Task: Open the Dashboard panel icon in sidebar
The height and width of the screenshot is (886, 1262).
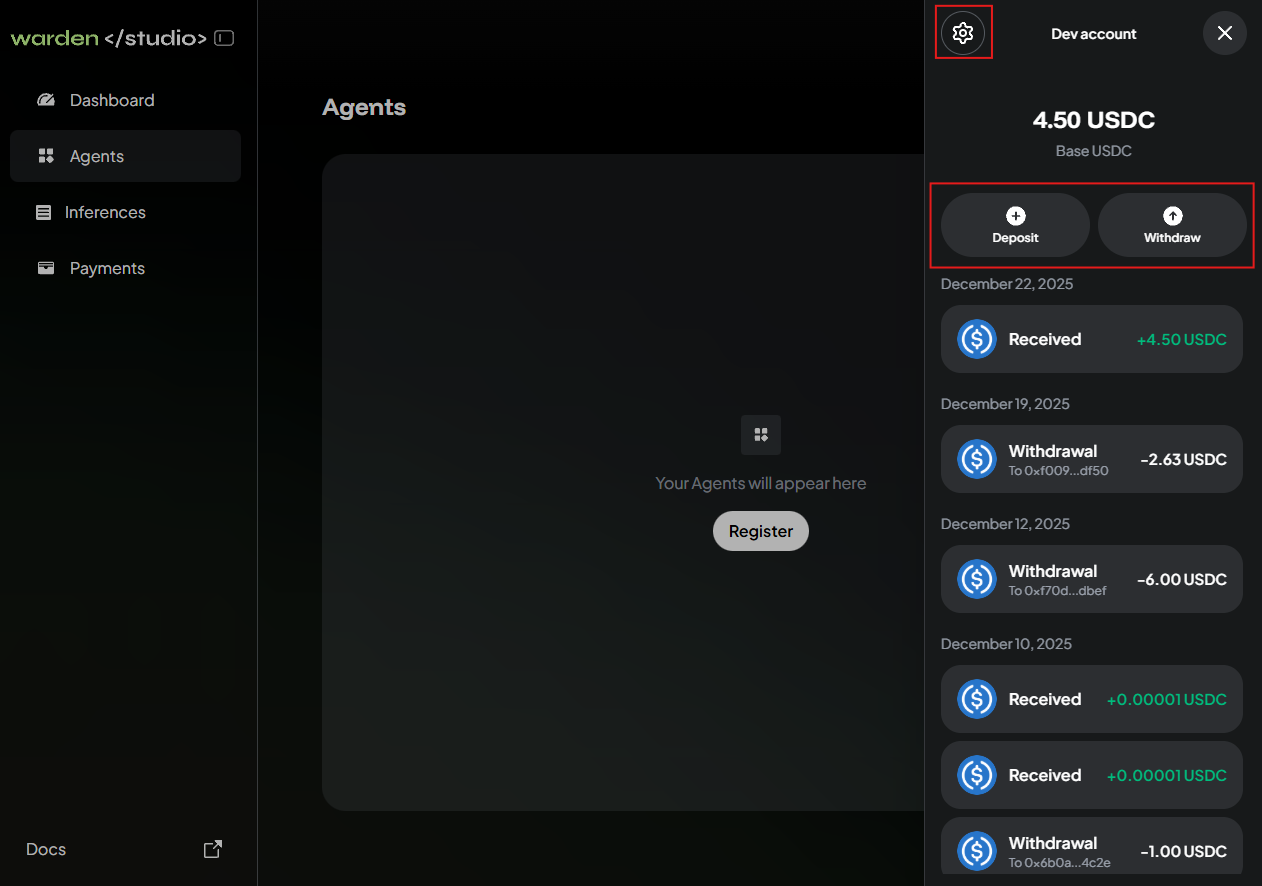Action: pos(46,100)
